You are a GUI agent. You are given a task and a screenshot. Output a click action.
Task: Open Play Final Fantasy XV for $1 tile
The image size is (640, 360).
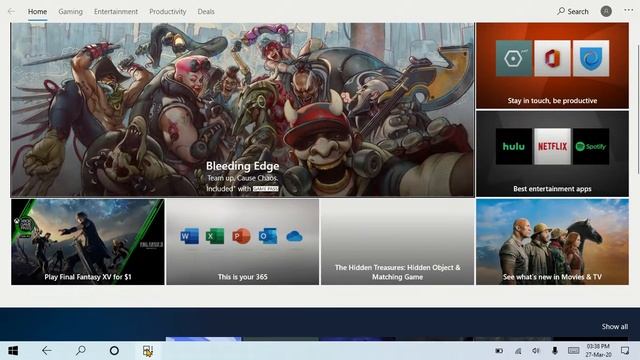click(x=88, y=242)
